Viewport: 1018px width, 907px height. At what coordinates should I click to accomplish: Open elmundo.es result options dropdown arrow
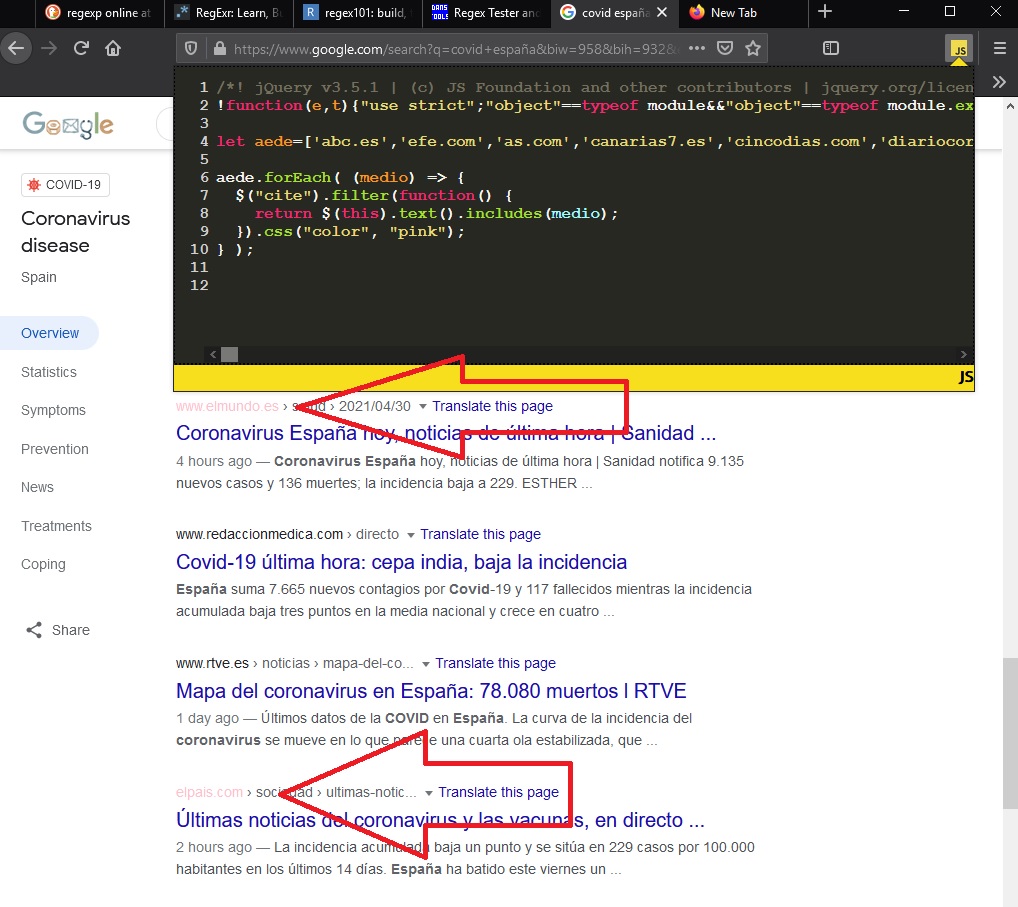[x=422, y=406]
